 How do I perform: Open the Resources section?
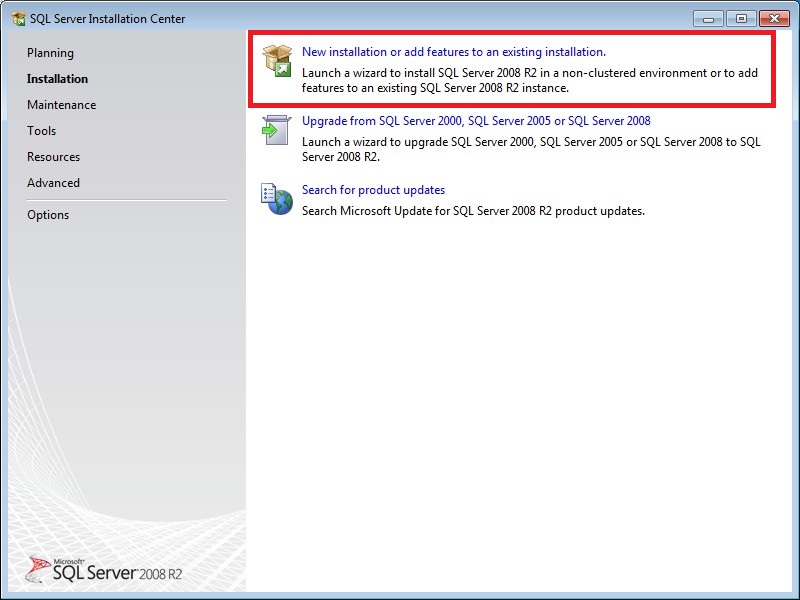[53, 157]
